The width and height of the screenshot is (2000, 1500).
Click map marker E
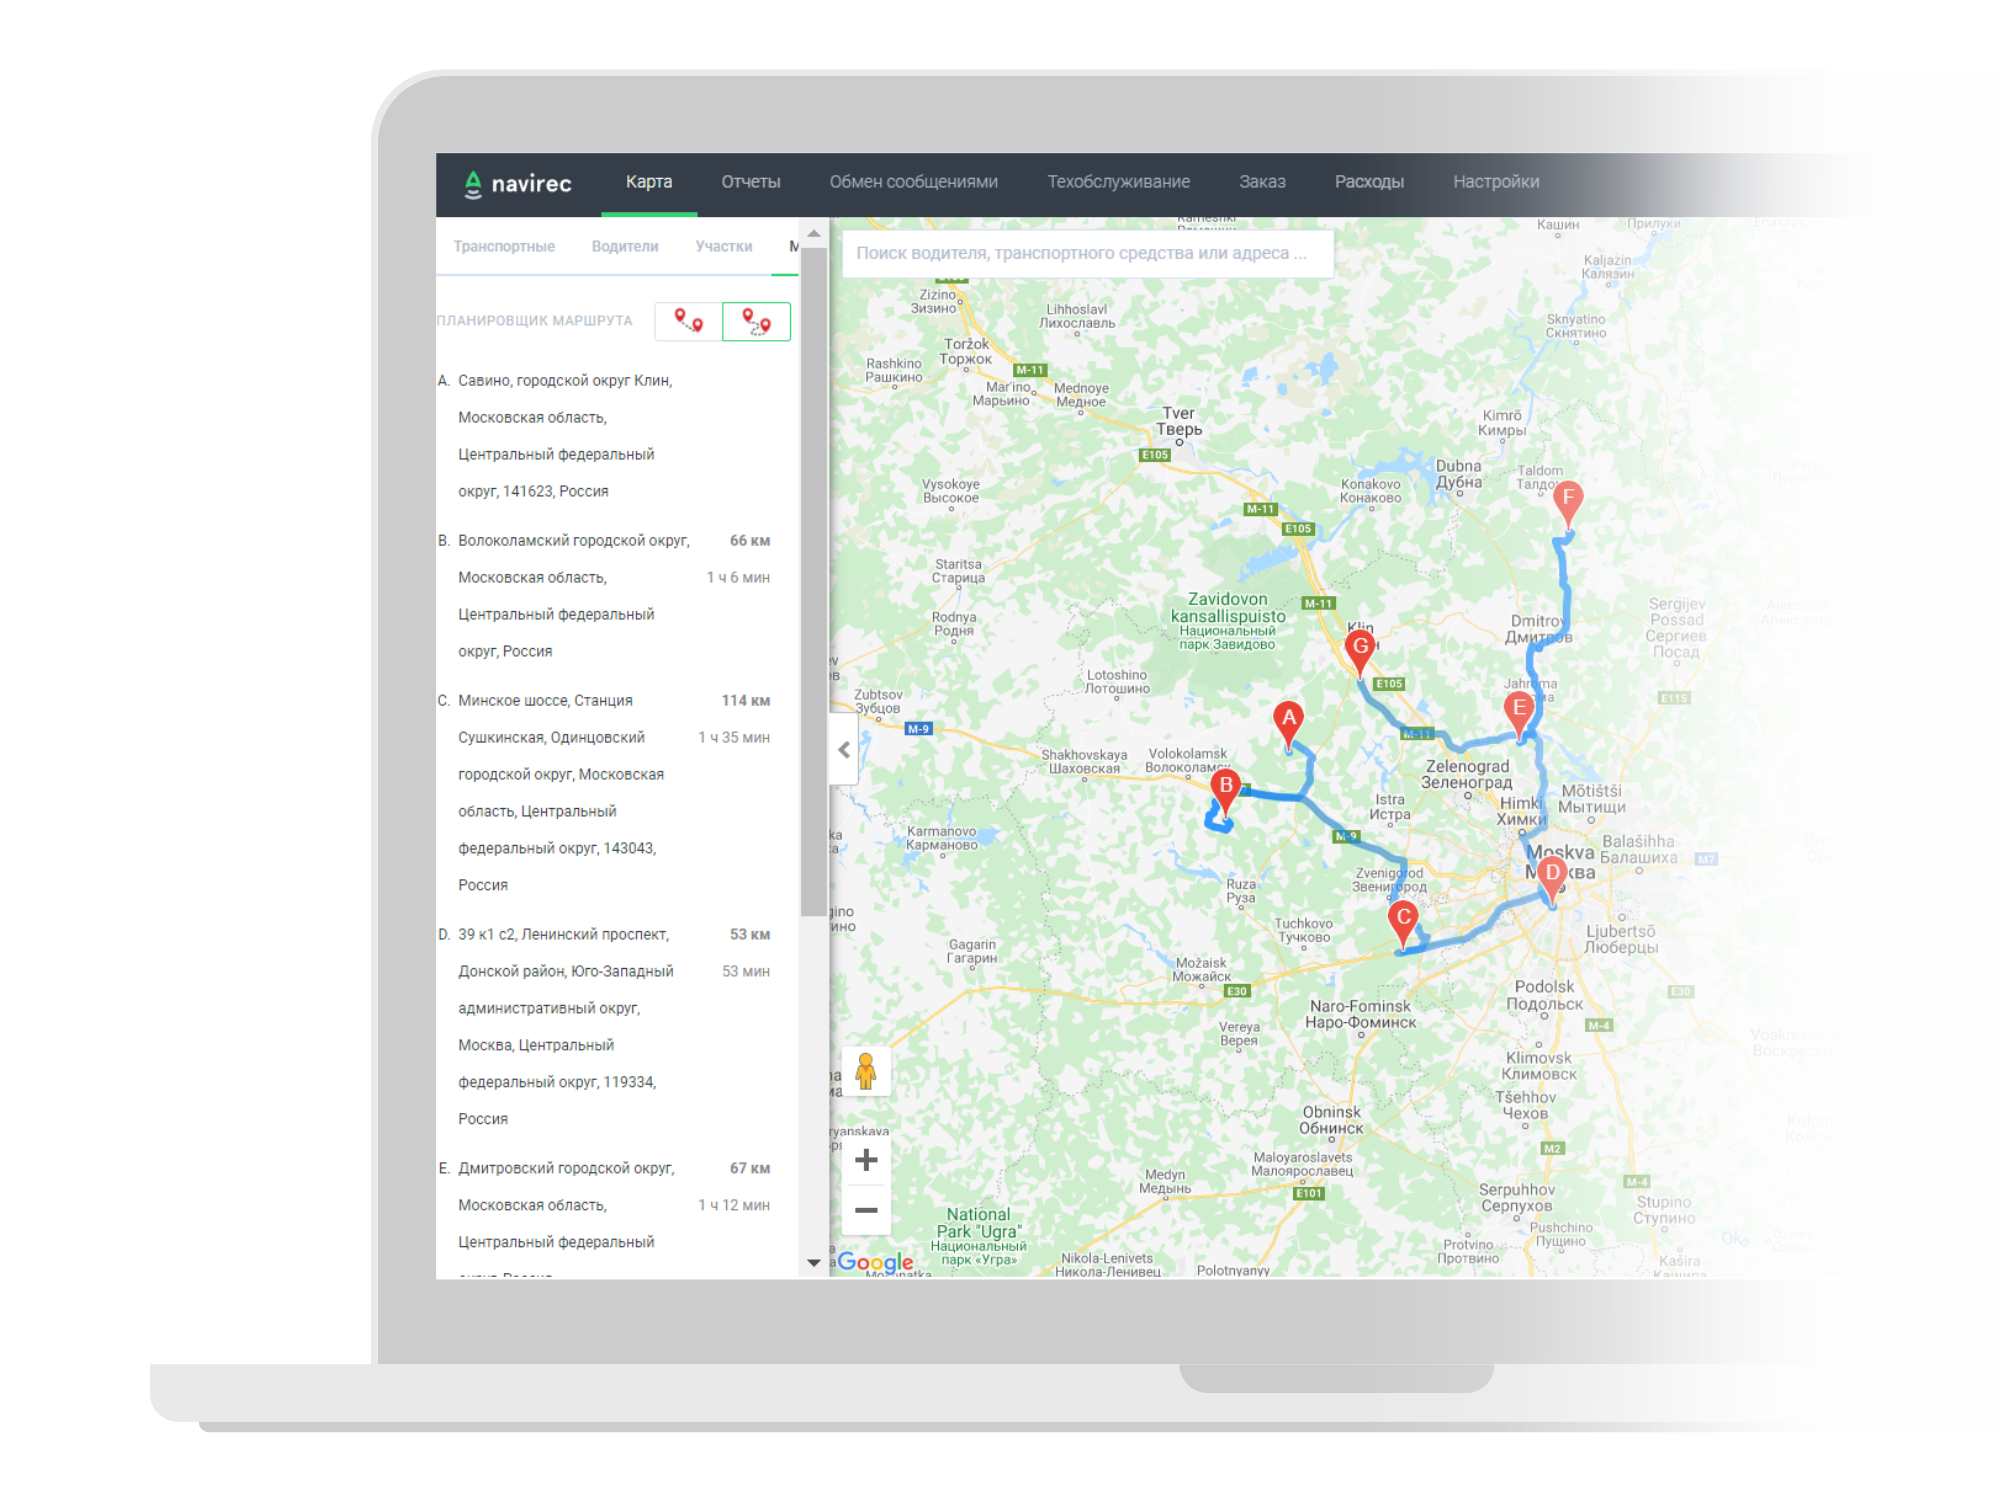coord(1519,715)
